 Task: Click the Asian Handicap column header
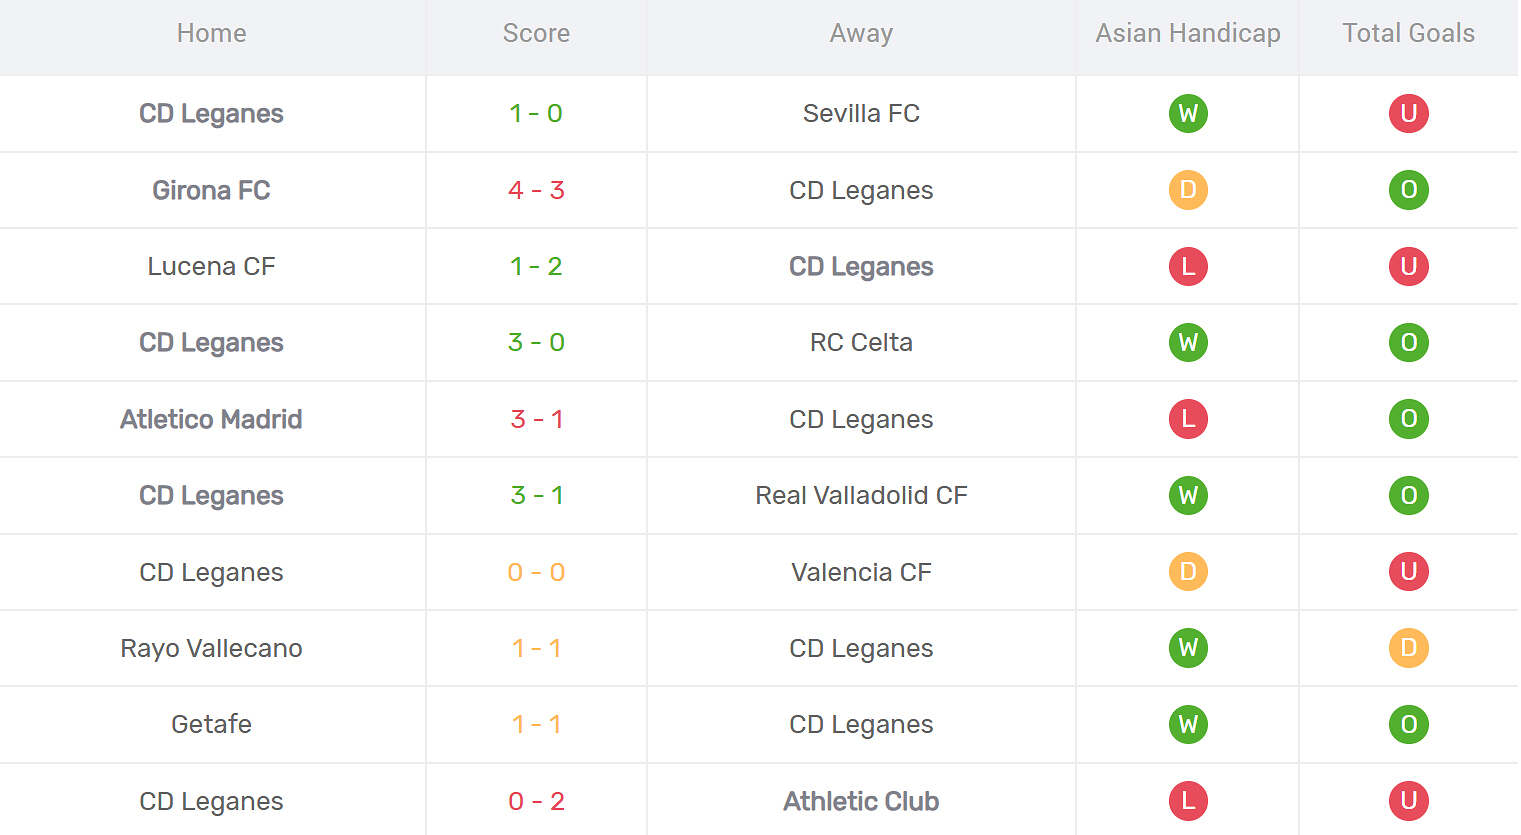click(1188, 33)
